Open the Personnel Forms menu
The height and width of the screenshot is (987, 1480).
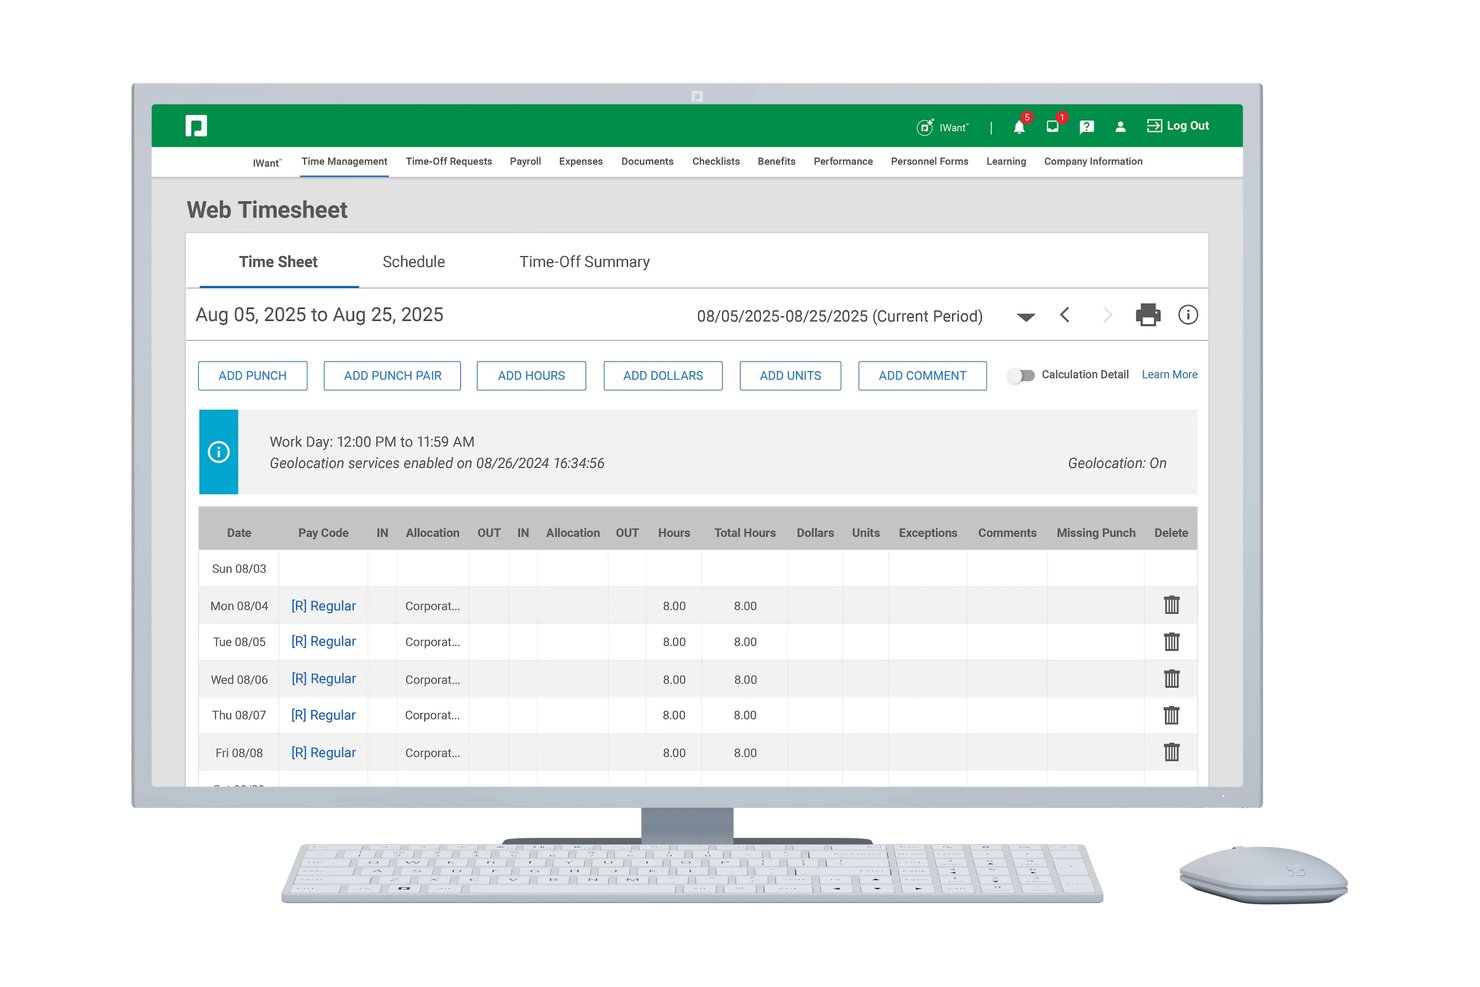coord(929,161)
